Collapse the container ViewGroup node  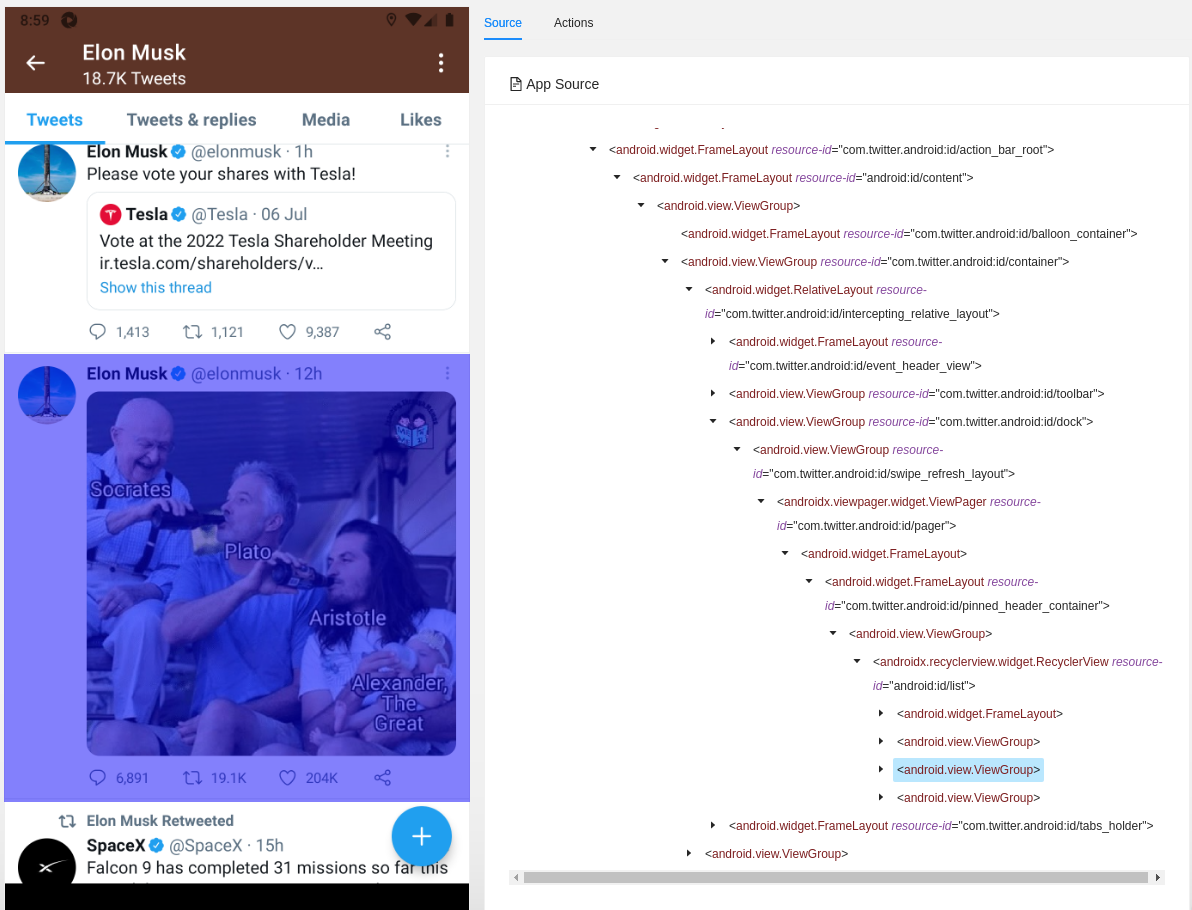665,262
